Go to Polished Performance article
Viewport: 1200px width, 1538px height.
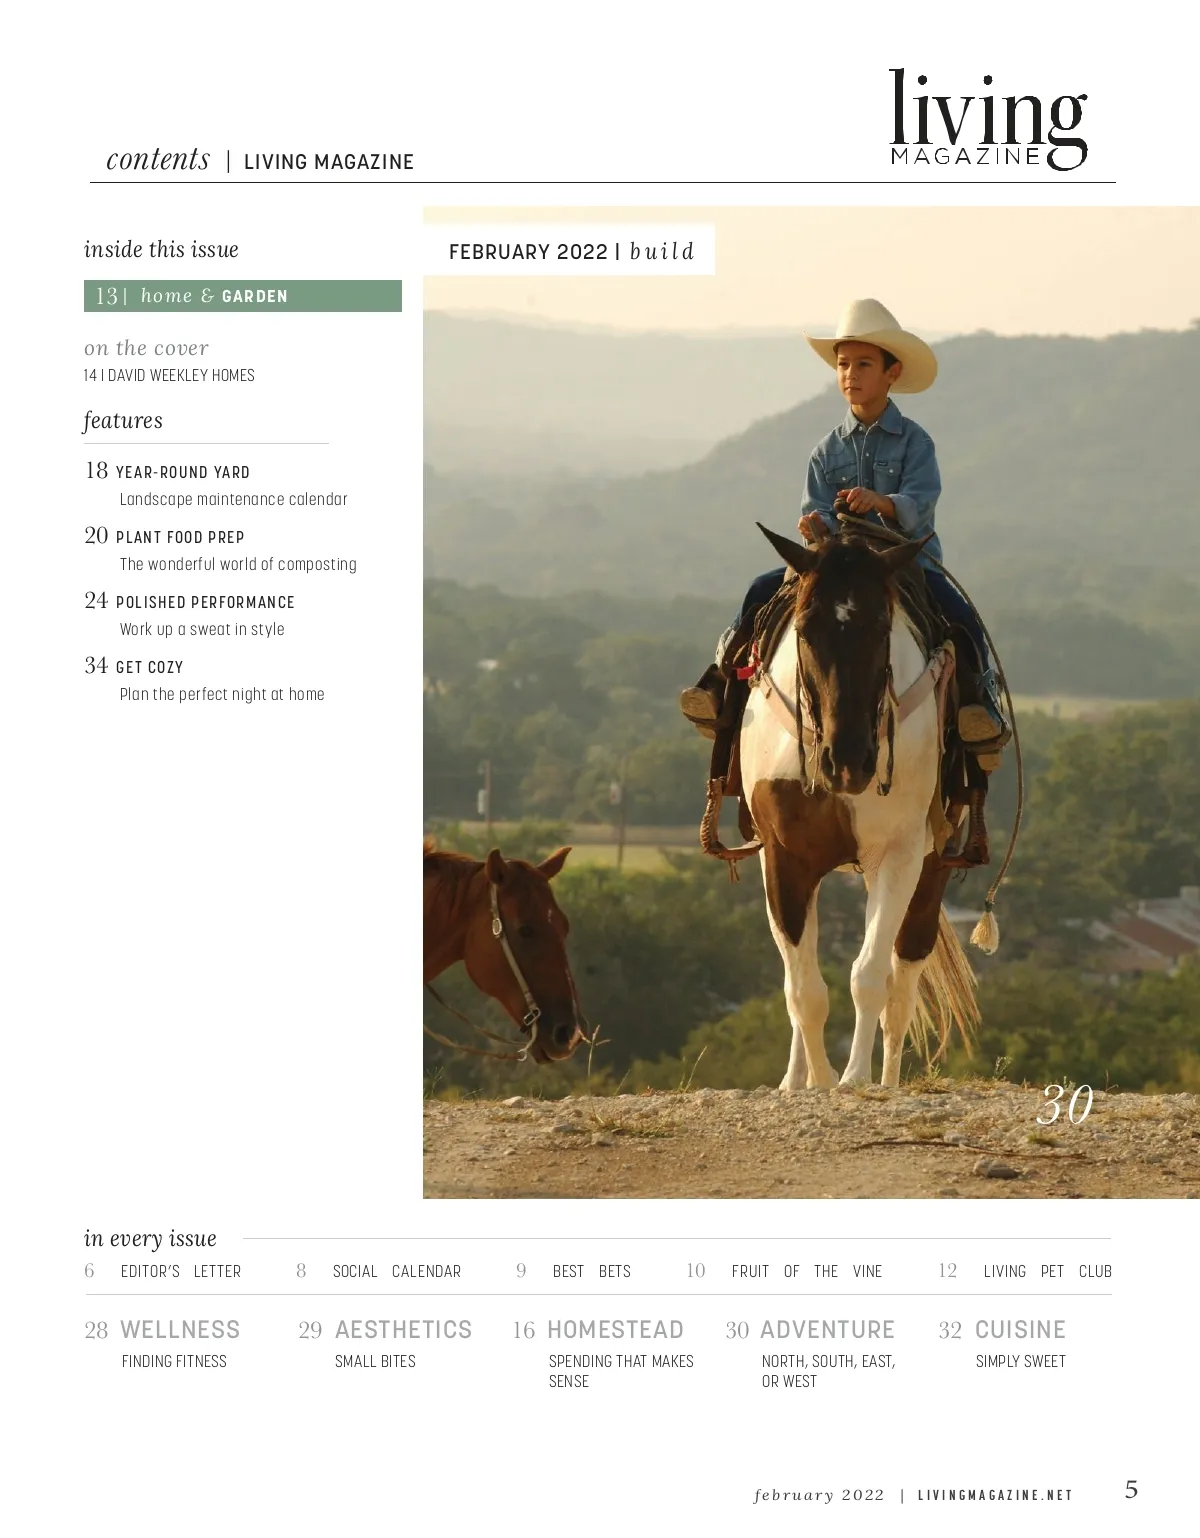(205, 602)
